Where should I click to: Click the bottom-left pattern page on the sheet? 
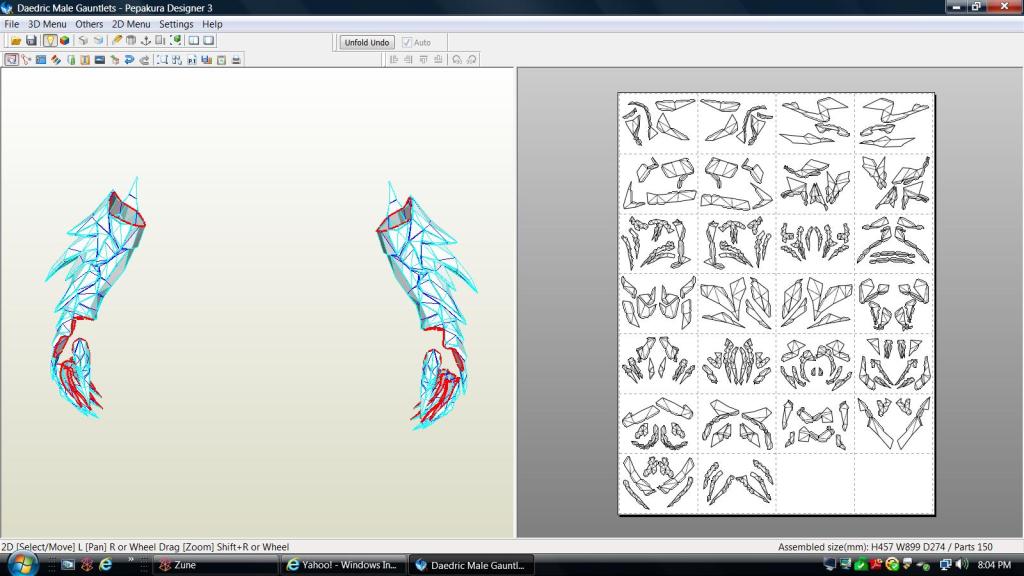click(658, 483)
